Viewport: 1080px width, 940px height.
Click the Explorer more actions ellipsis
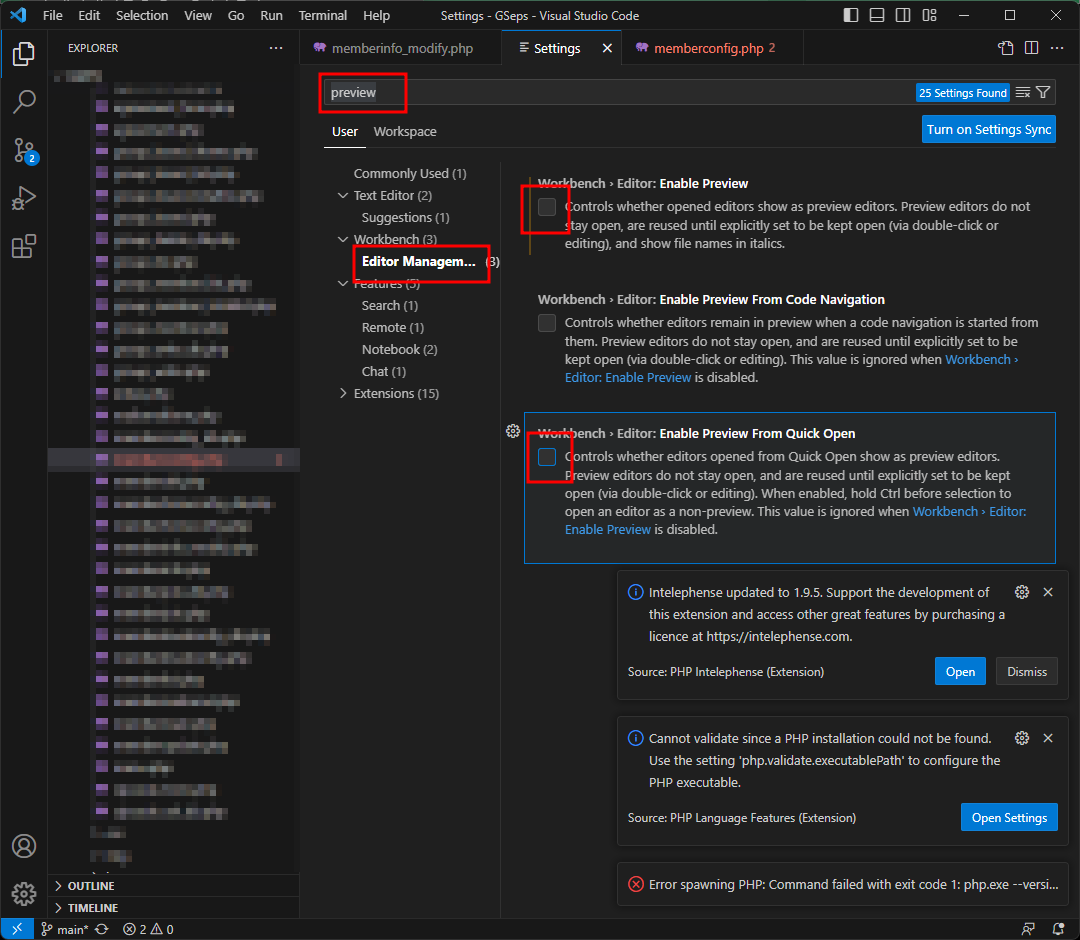276,48
